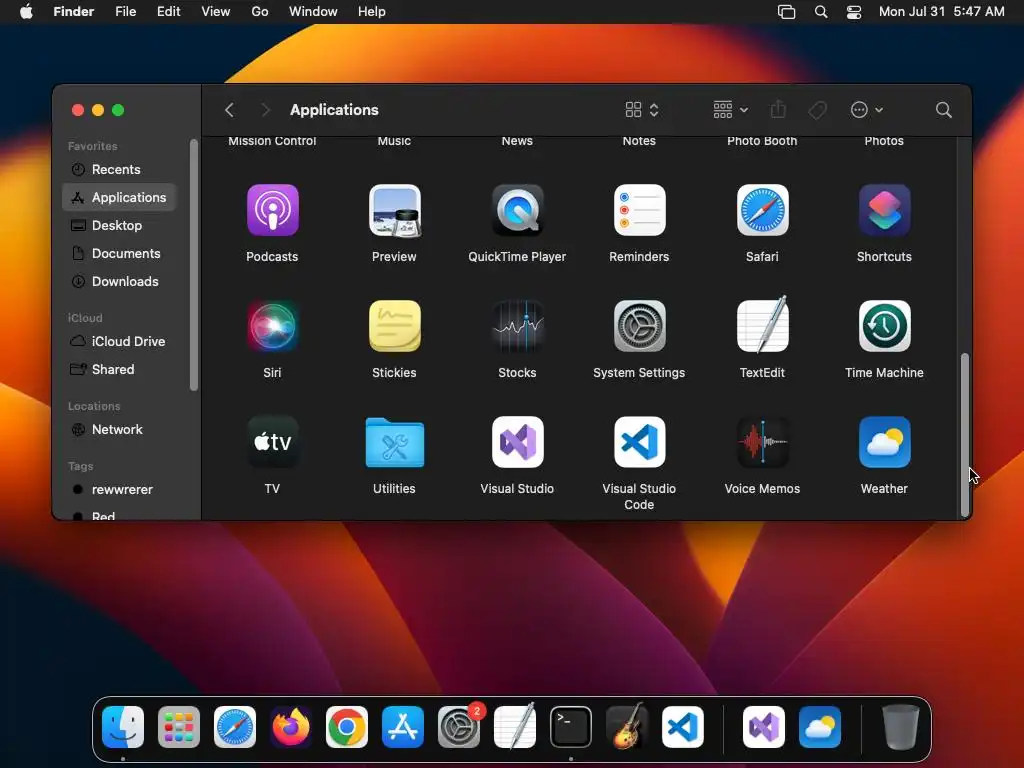Open Network under Locations
This screenshot has width=1024, height=768.
pos(119,430)
